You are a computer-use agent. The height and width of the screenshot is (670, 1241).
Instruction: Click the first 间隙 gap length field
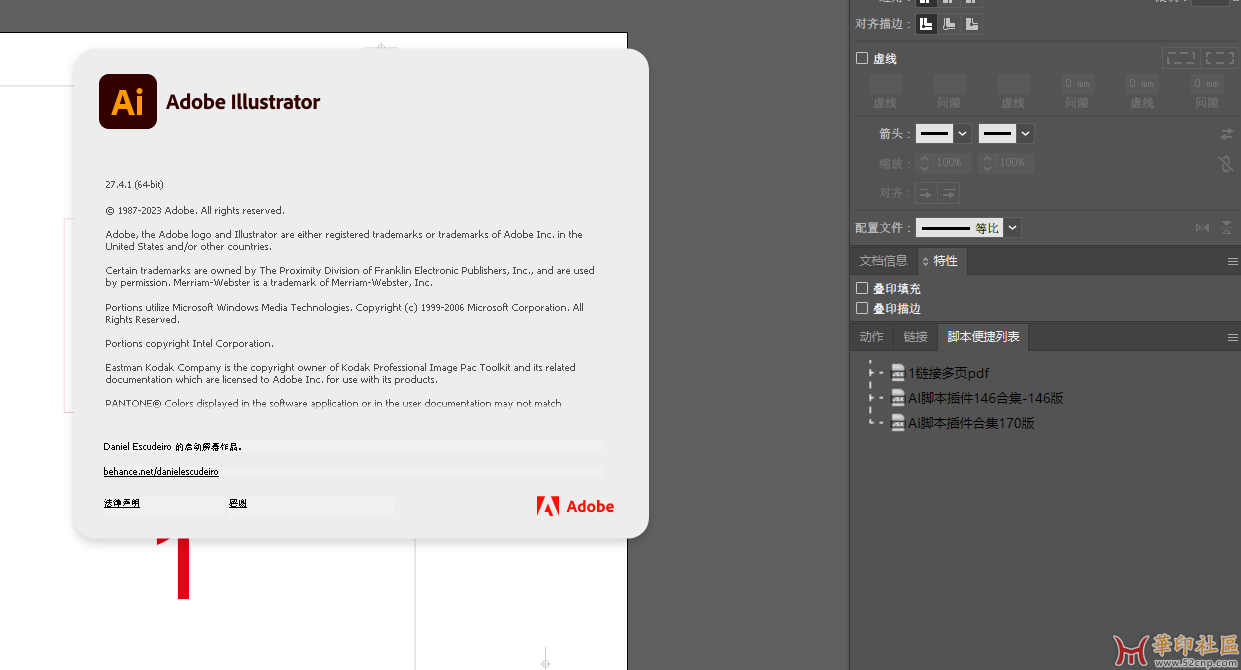949,84
